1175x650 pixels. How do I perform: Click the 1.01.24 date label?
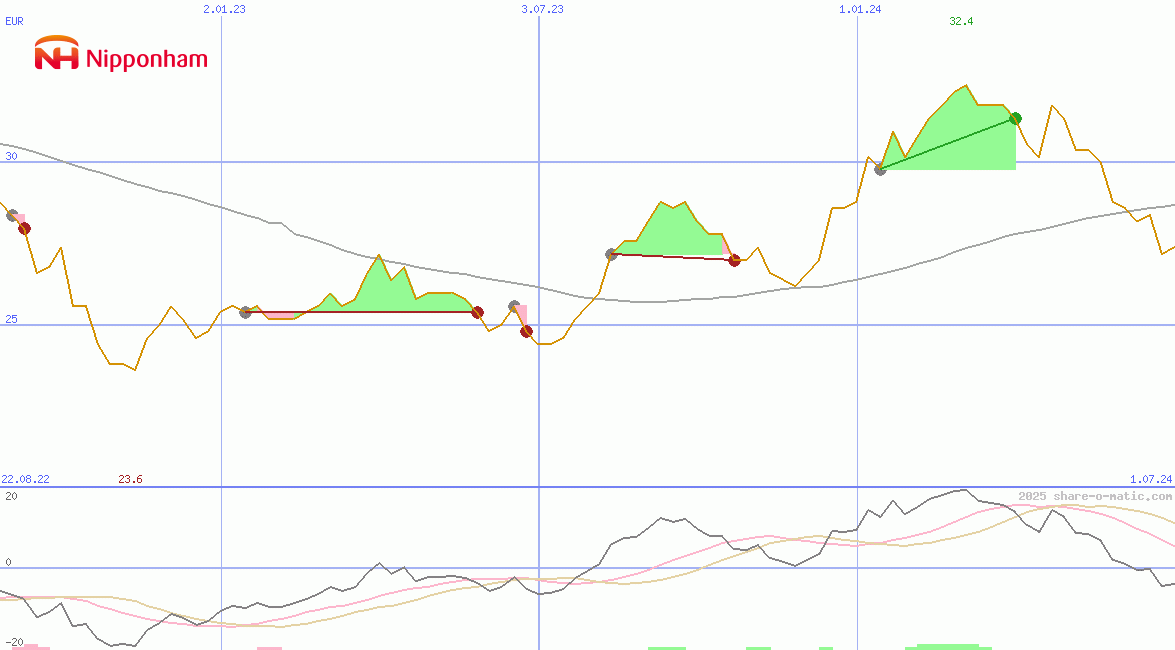tap(860, 9)
